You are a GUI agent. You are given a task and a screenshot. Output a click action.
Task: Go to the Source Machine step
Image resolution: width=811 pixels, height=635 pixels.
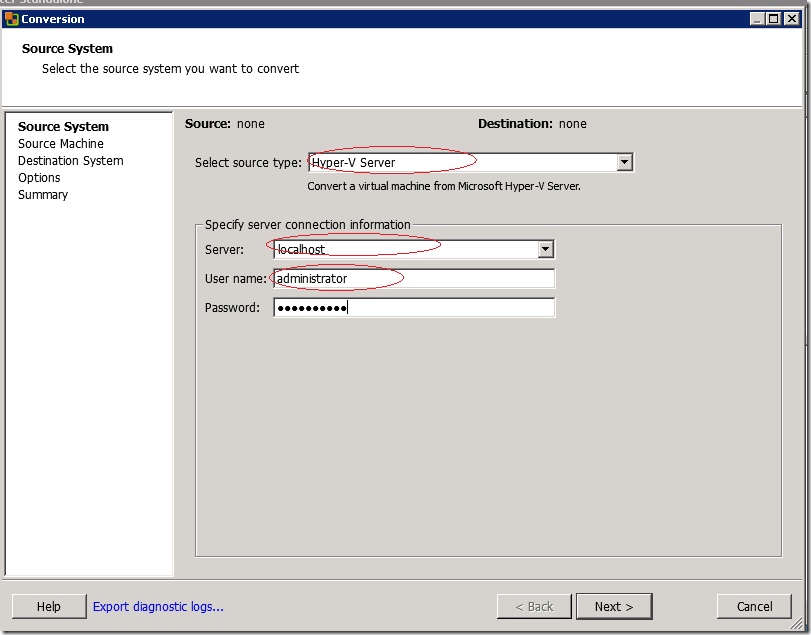[x=60, y=144]
